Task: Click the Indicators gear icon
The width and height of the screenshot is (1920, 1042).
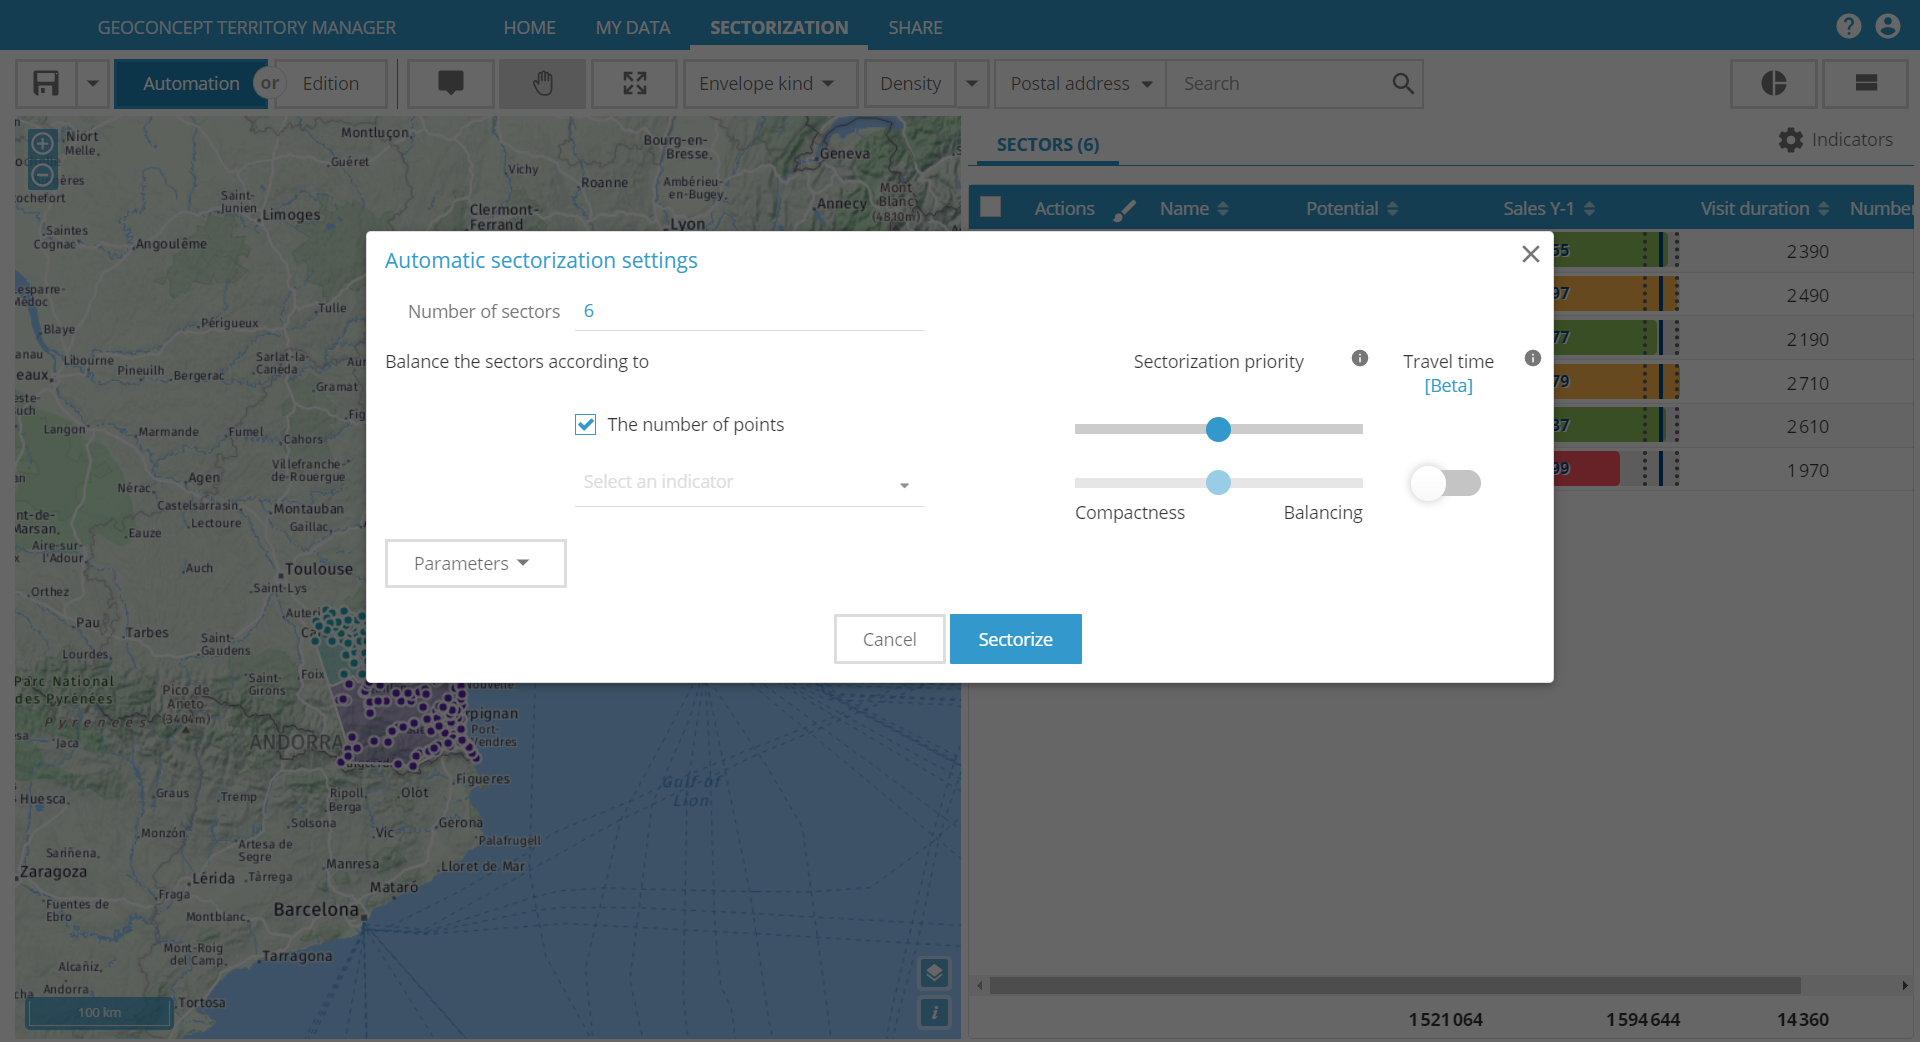Action: click(x=1790, y=140)
